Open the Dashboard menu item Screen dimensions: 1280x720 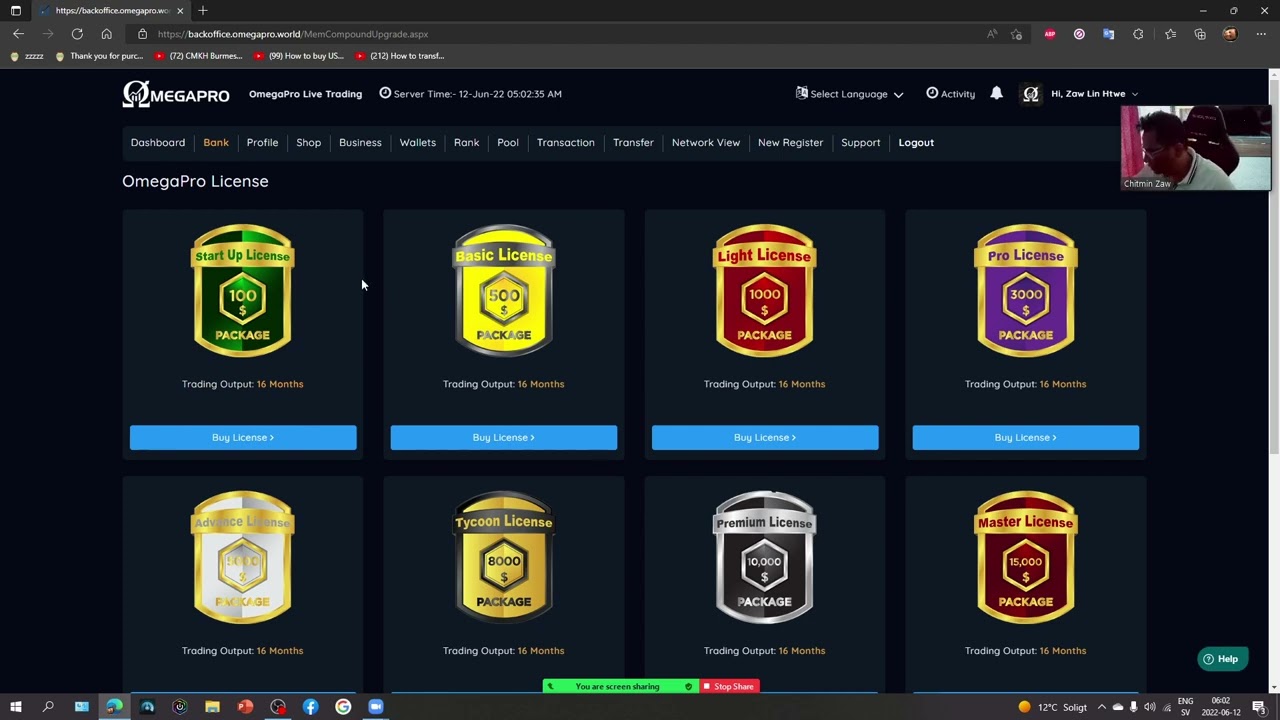158,142
